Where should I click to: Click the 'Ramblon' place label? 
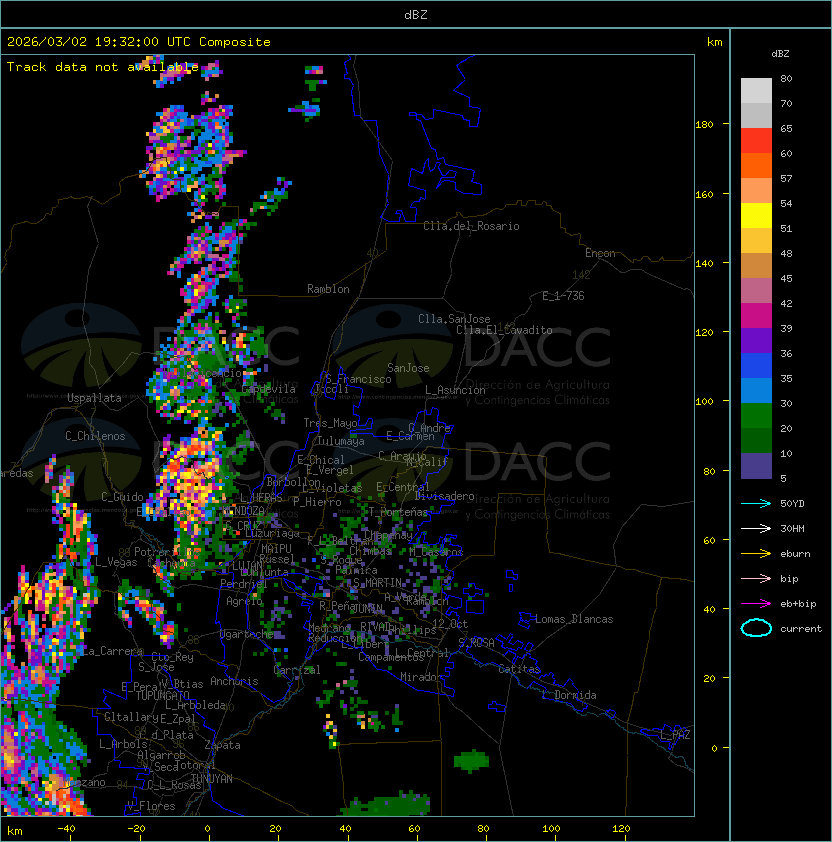[x=328, y=289]
